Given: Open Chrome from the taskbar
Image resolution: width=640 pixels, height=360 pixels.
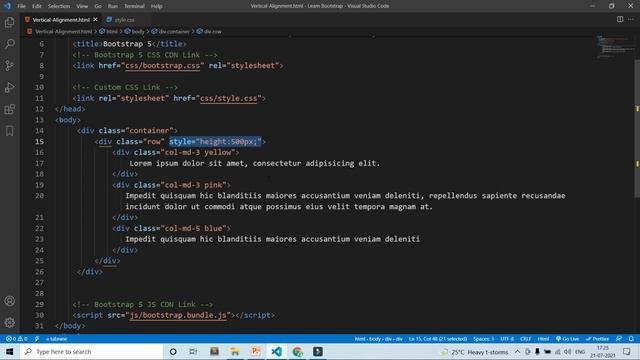Looking at the screenshot, I should pyautogui.click(x=297, y=352).
